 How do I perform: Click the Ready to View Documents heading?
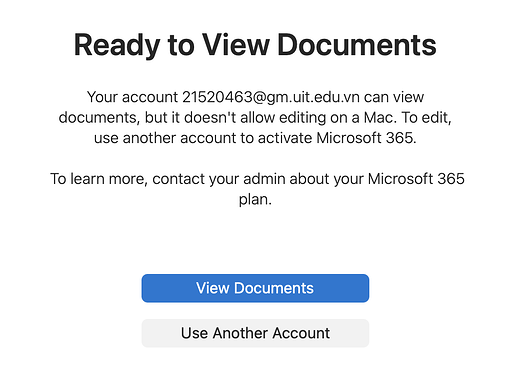click(x=255, y=45)
